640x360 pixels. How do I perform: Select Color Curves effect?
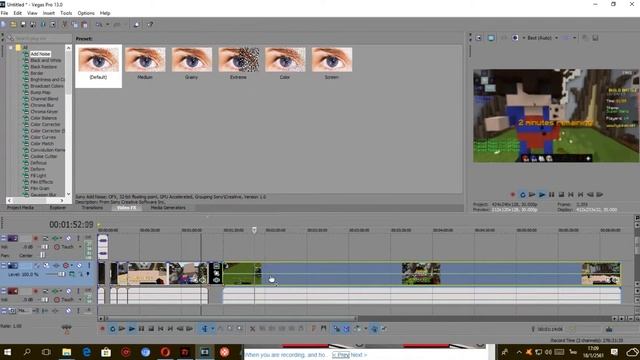(43, 137)
